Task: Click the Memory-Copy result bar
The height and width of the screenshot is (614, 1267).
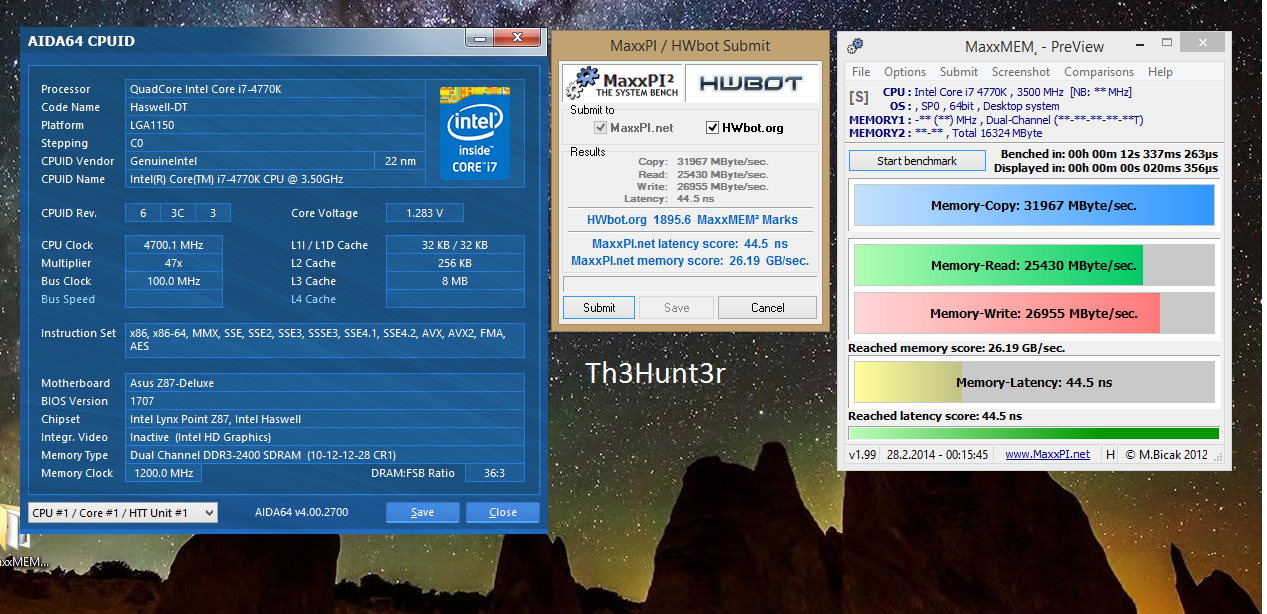Action: click(x=1034, y=205)
